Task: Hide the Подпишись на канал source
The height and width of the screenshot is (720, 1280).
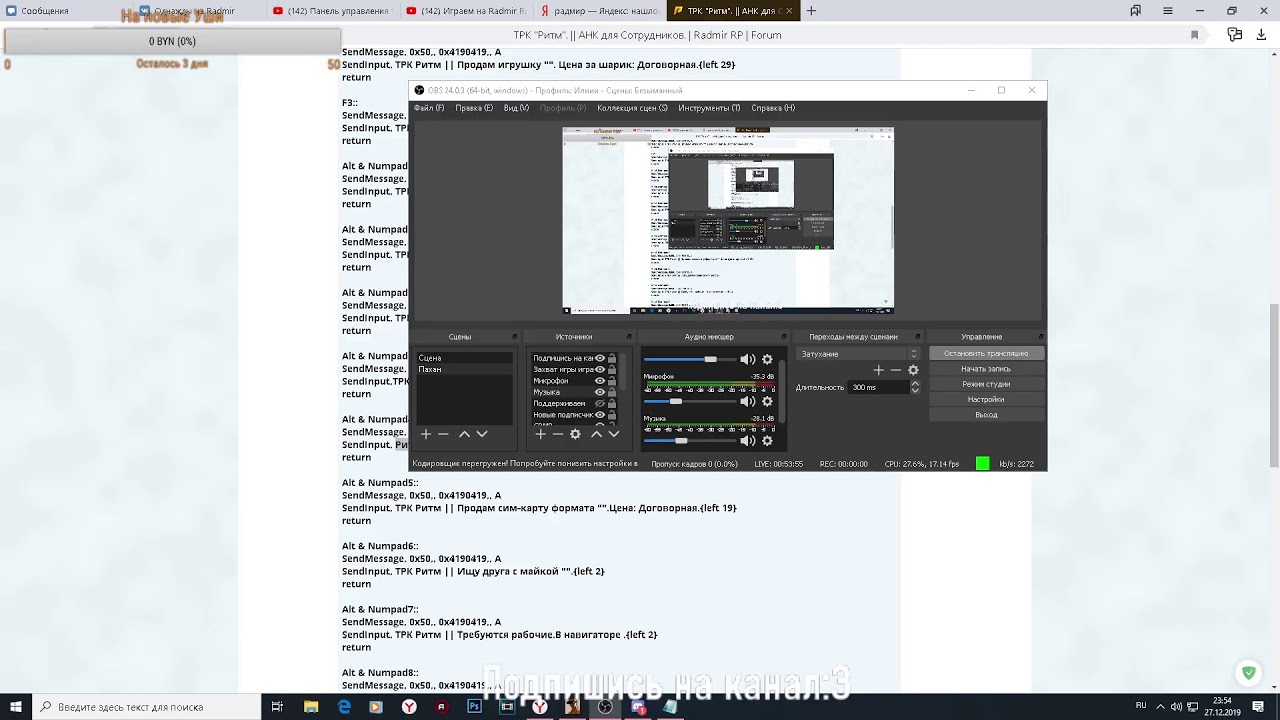Action: click(600, 358)
